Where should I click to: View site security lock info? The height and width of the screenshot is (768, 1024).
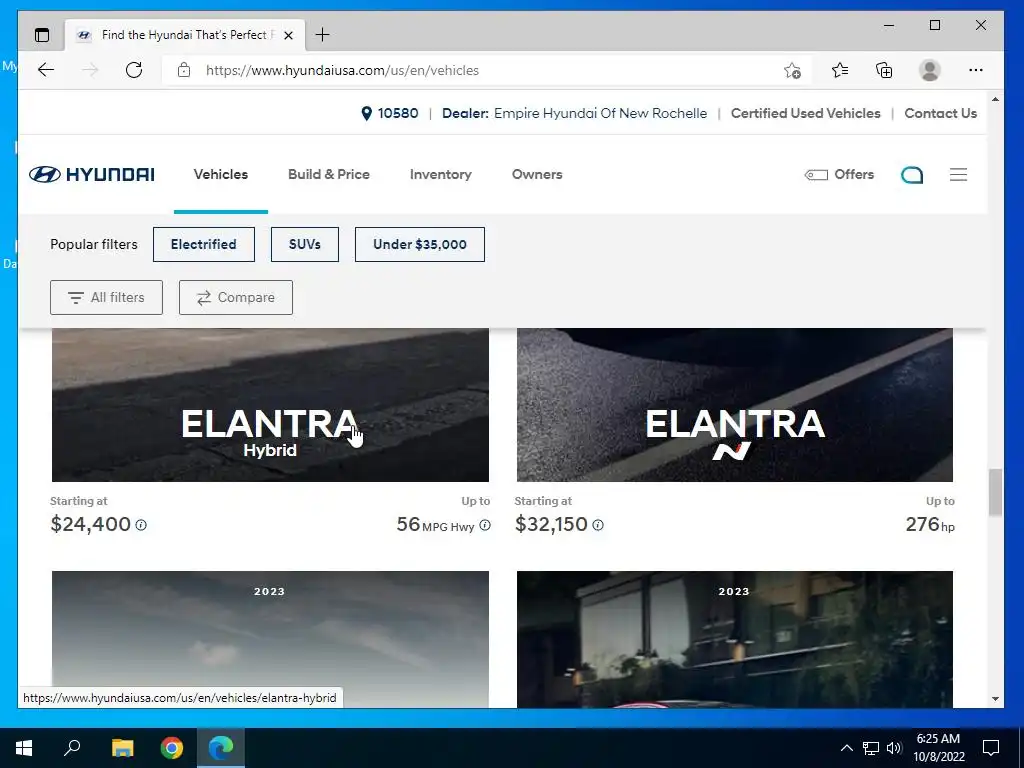click(184, 70)
